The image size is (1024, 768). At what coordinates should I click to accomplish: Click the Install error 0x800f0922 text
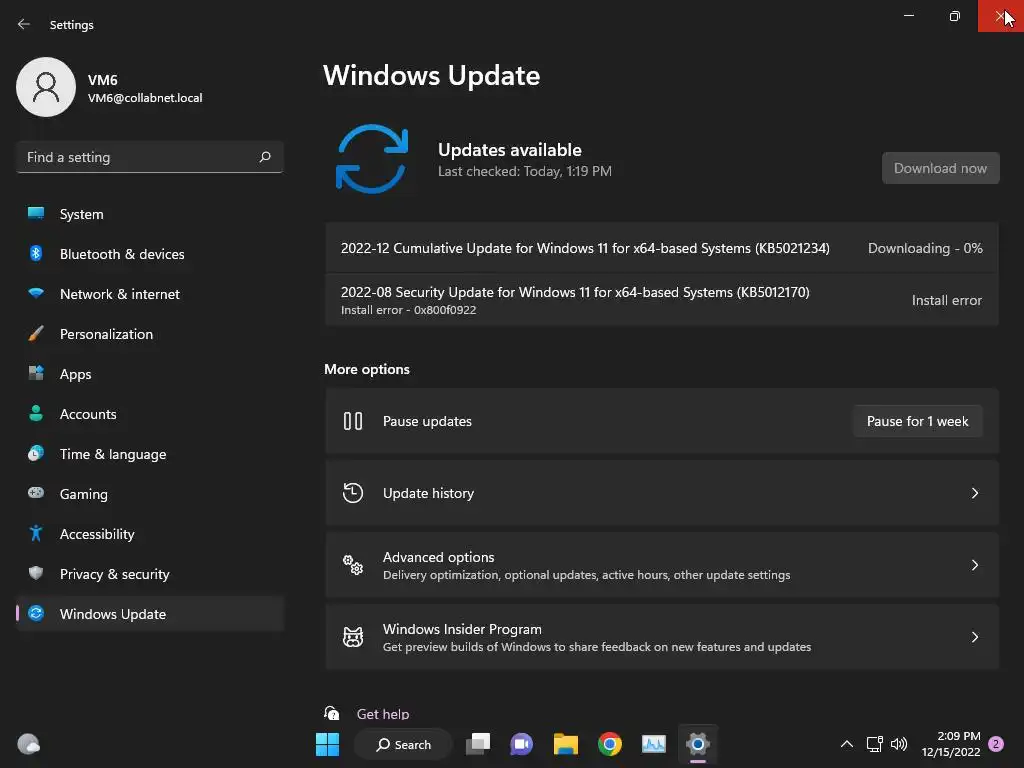click(x=408, y=310)
